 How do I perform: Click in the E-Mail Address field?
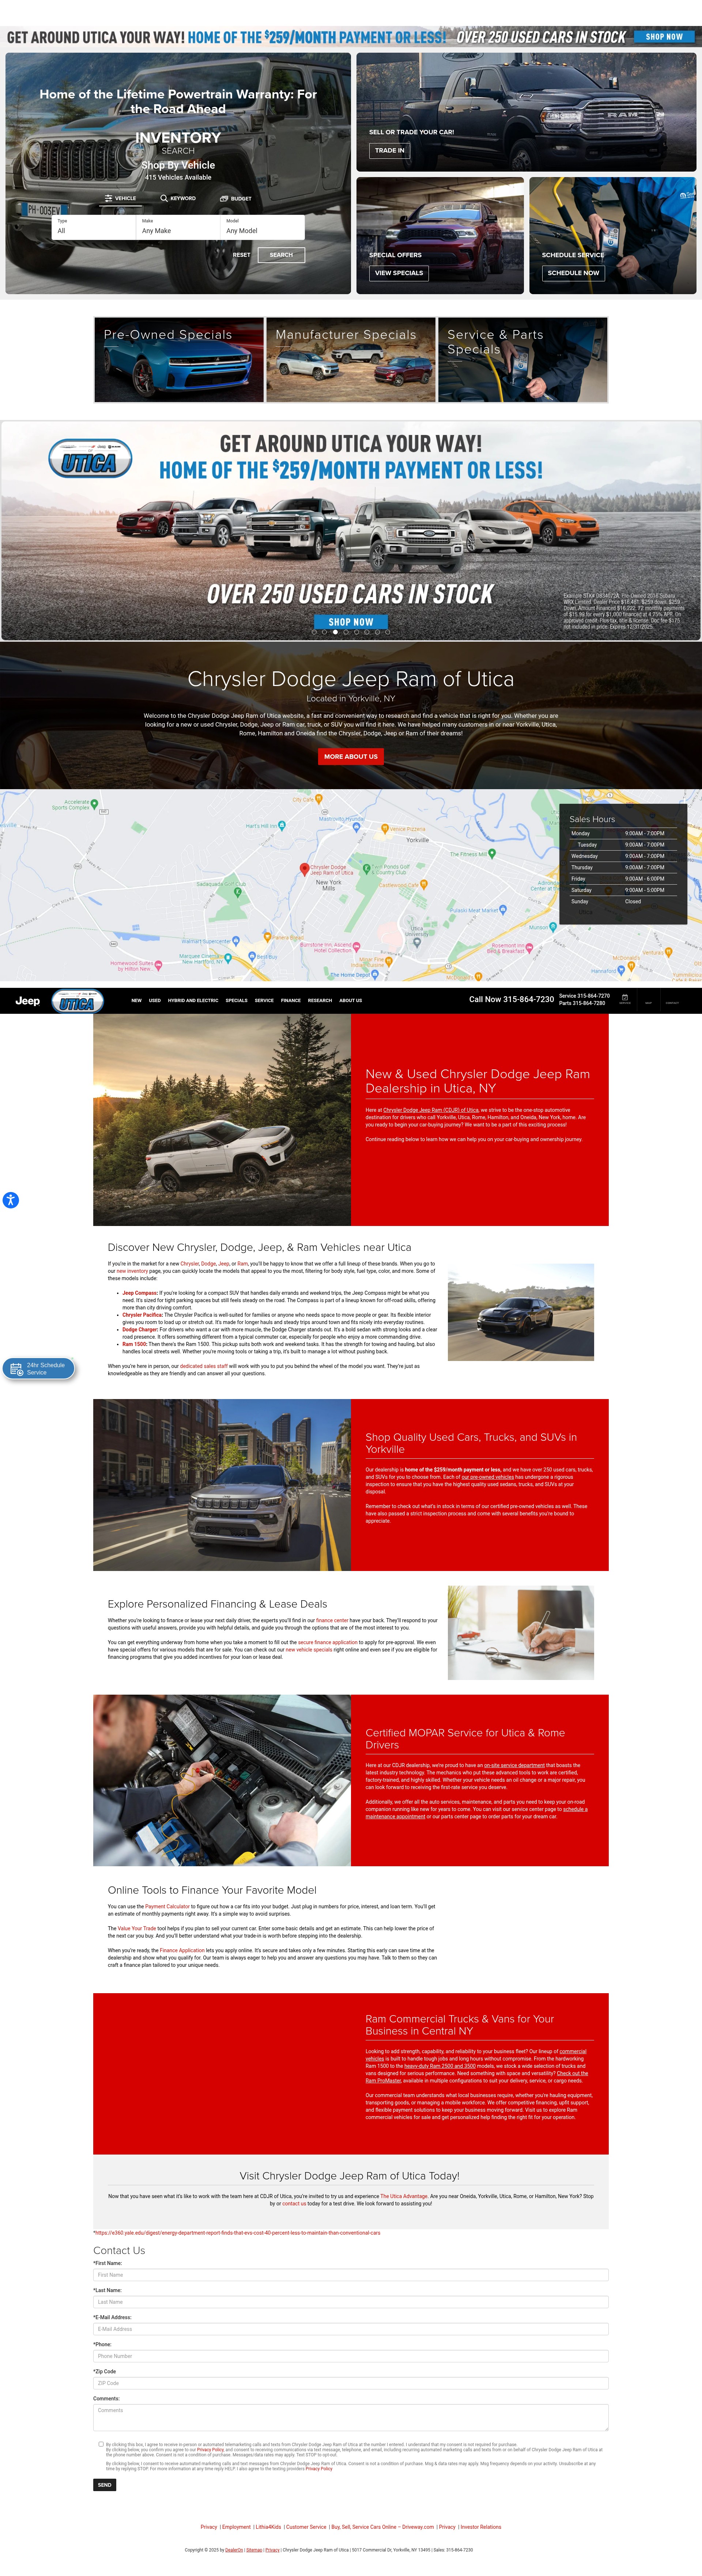coord(351,2329)
